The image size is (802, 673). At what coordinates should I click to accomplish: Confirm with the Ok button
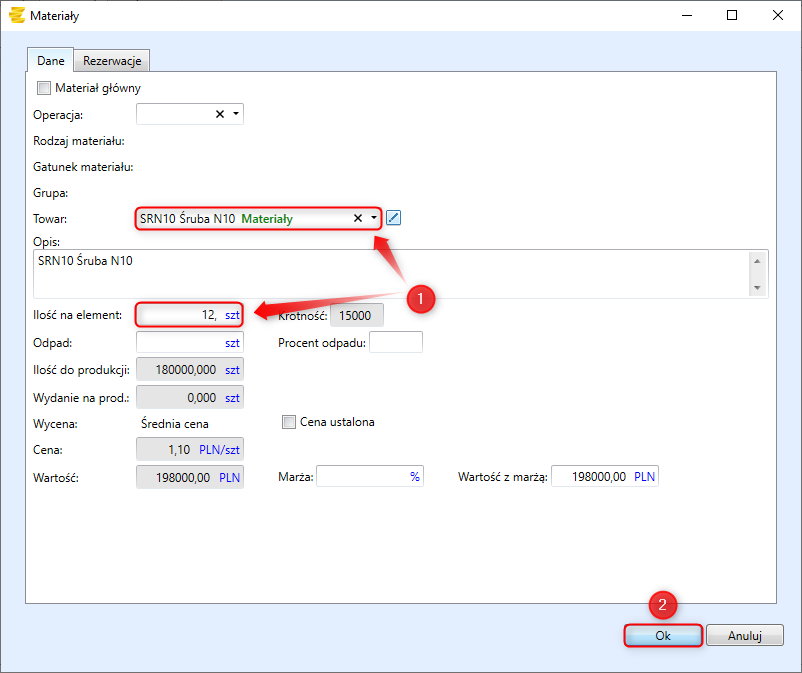coord(662,635)
